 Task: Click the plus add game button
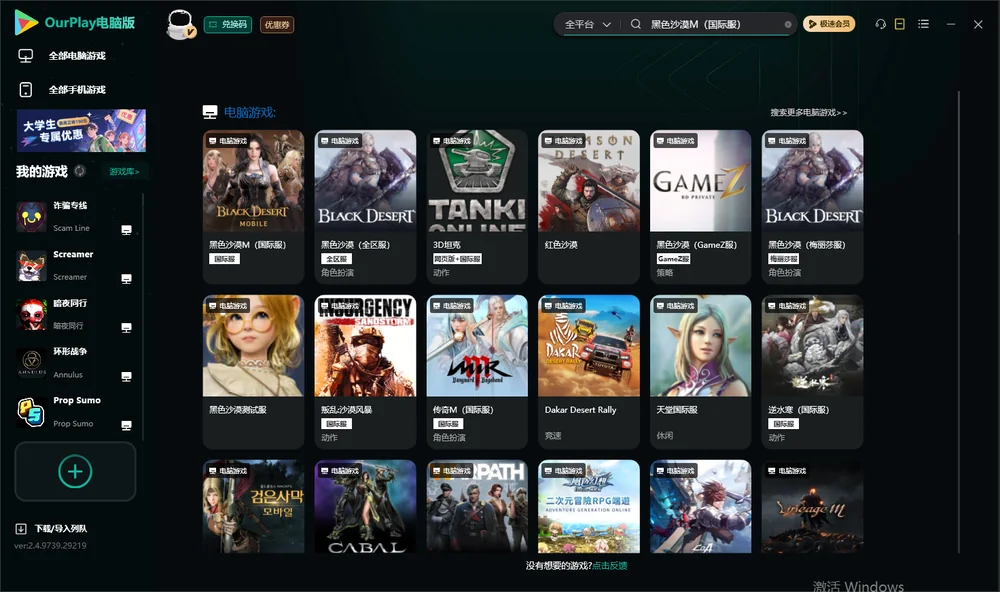(x=75, y=471)
